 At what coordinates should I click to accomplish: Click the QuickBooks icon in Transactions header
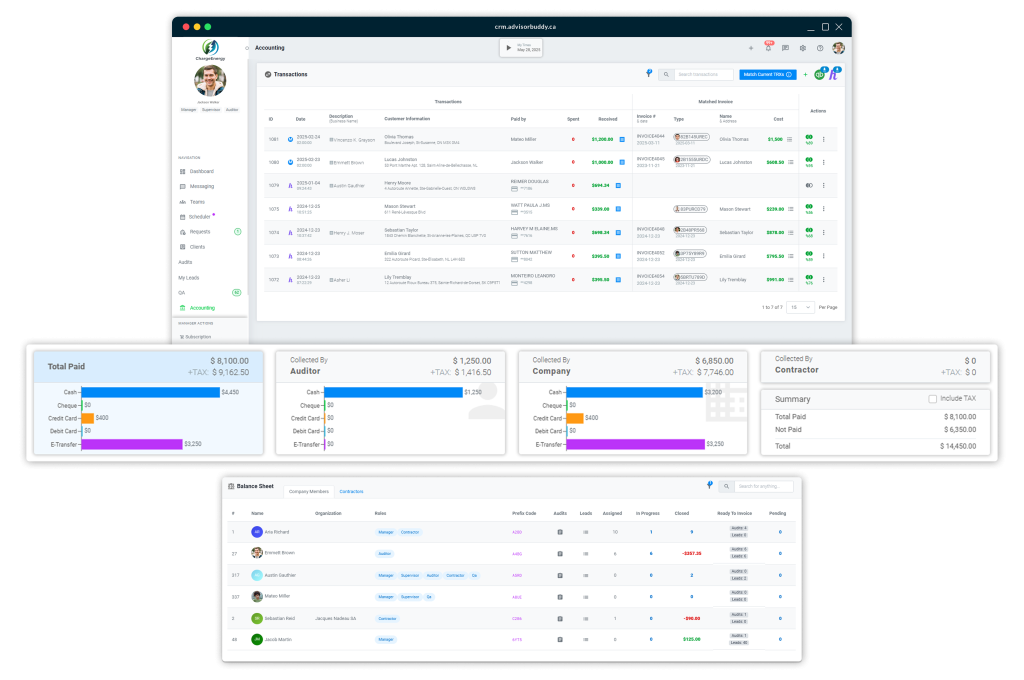pyautogui.click(x=820, y=75)
